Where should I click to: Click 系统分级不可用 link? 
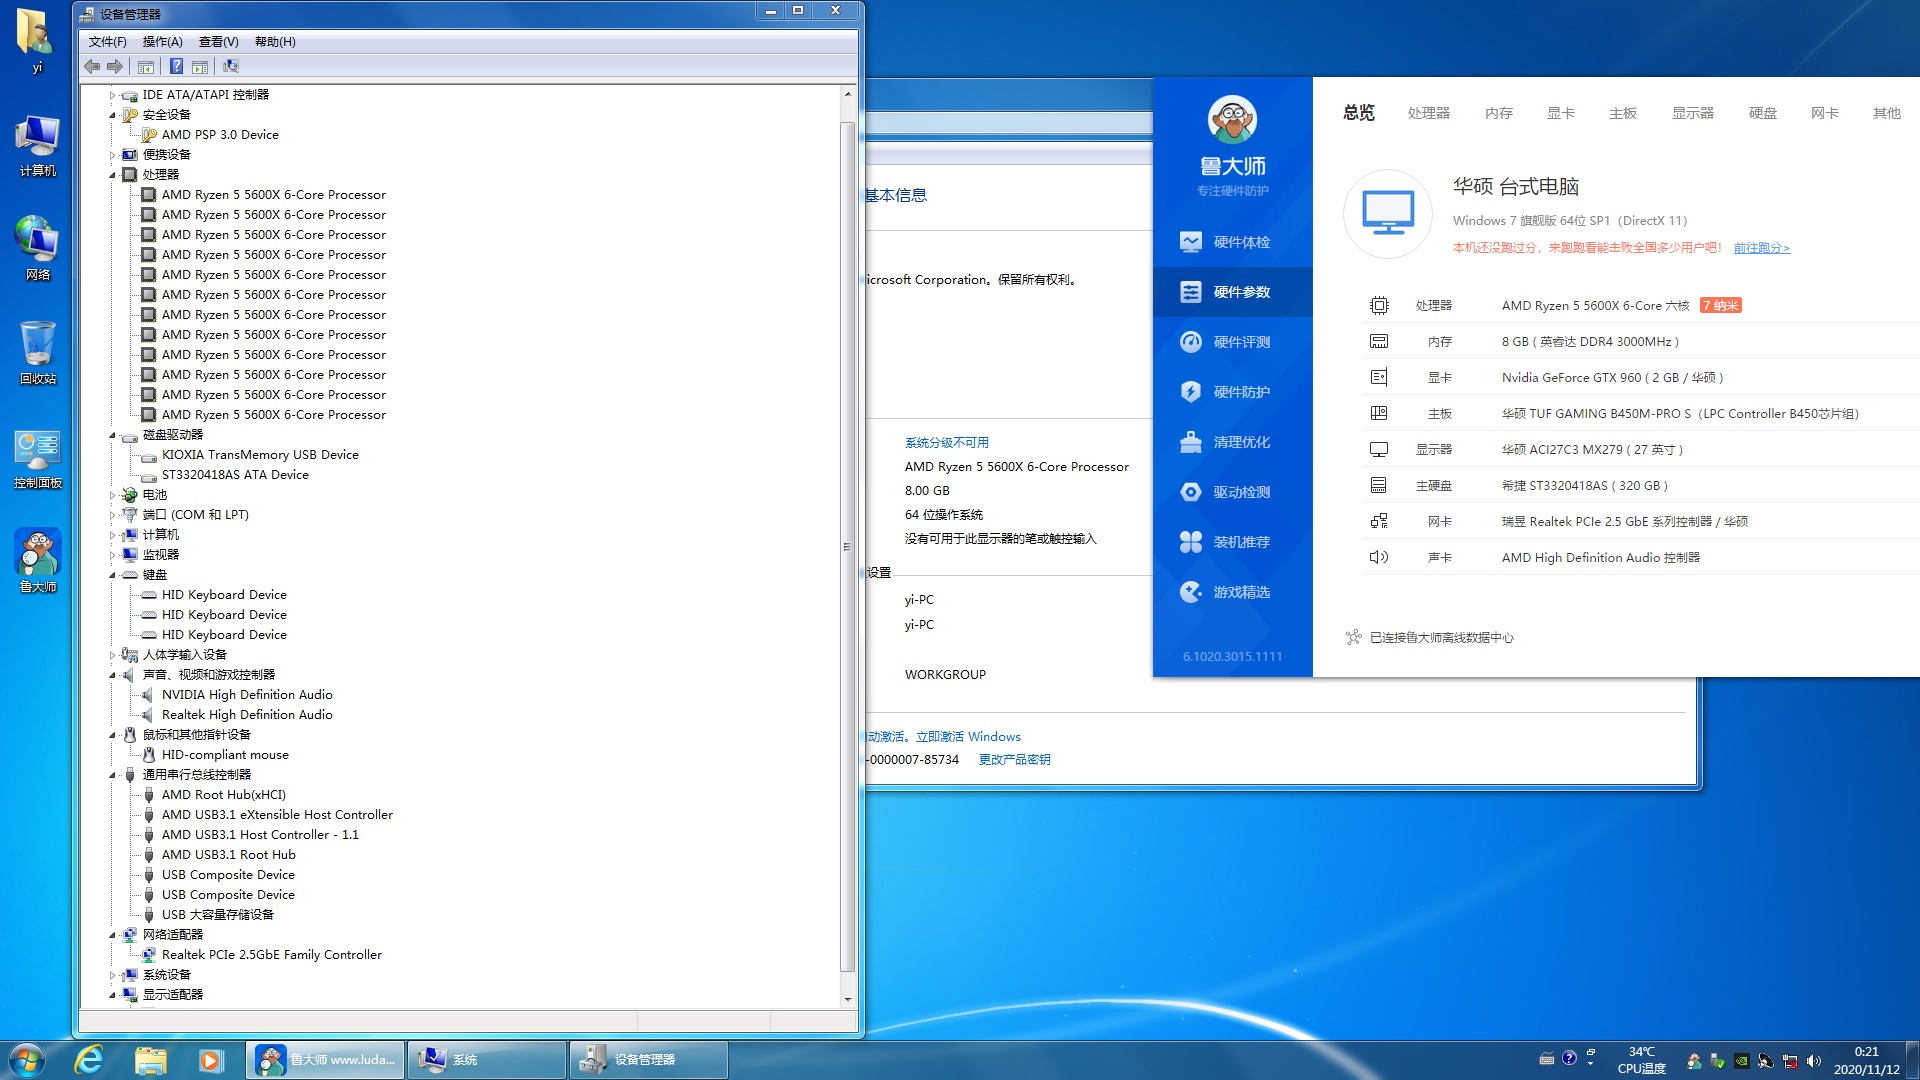click(946, 443)
